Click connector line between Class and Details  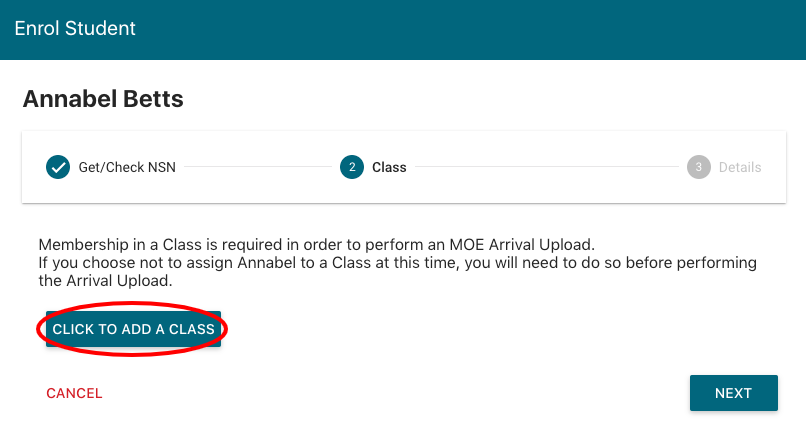click(545, 167)
